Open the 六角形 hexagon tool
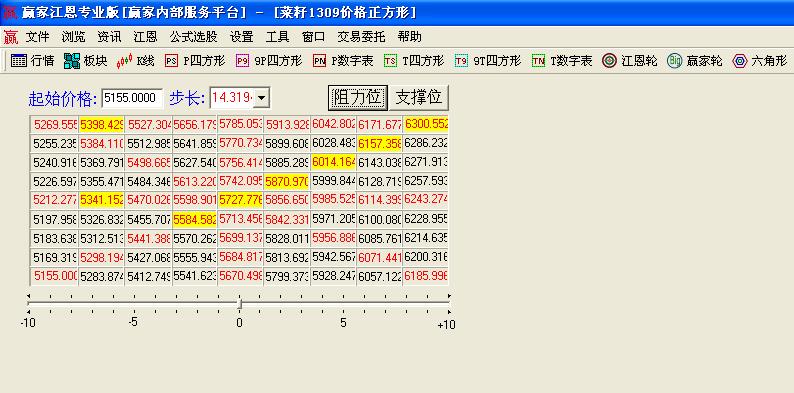The image size is (794, 393). [x=760, y=61]
